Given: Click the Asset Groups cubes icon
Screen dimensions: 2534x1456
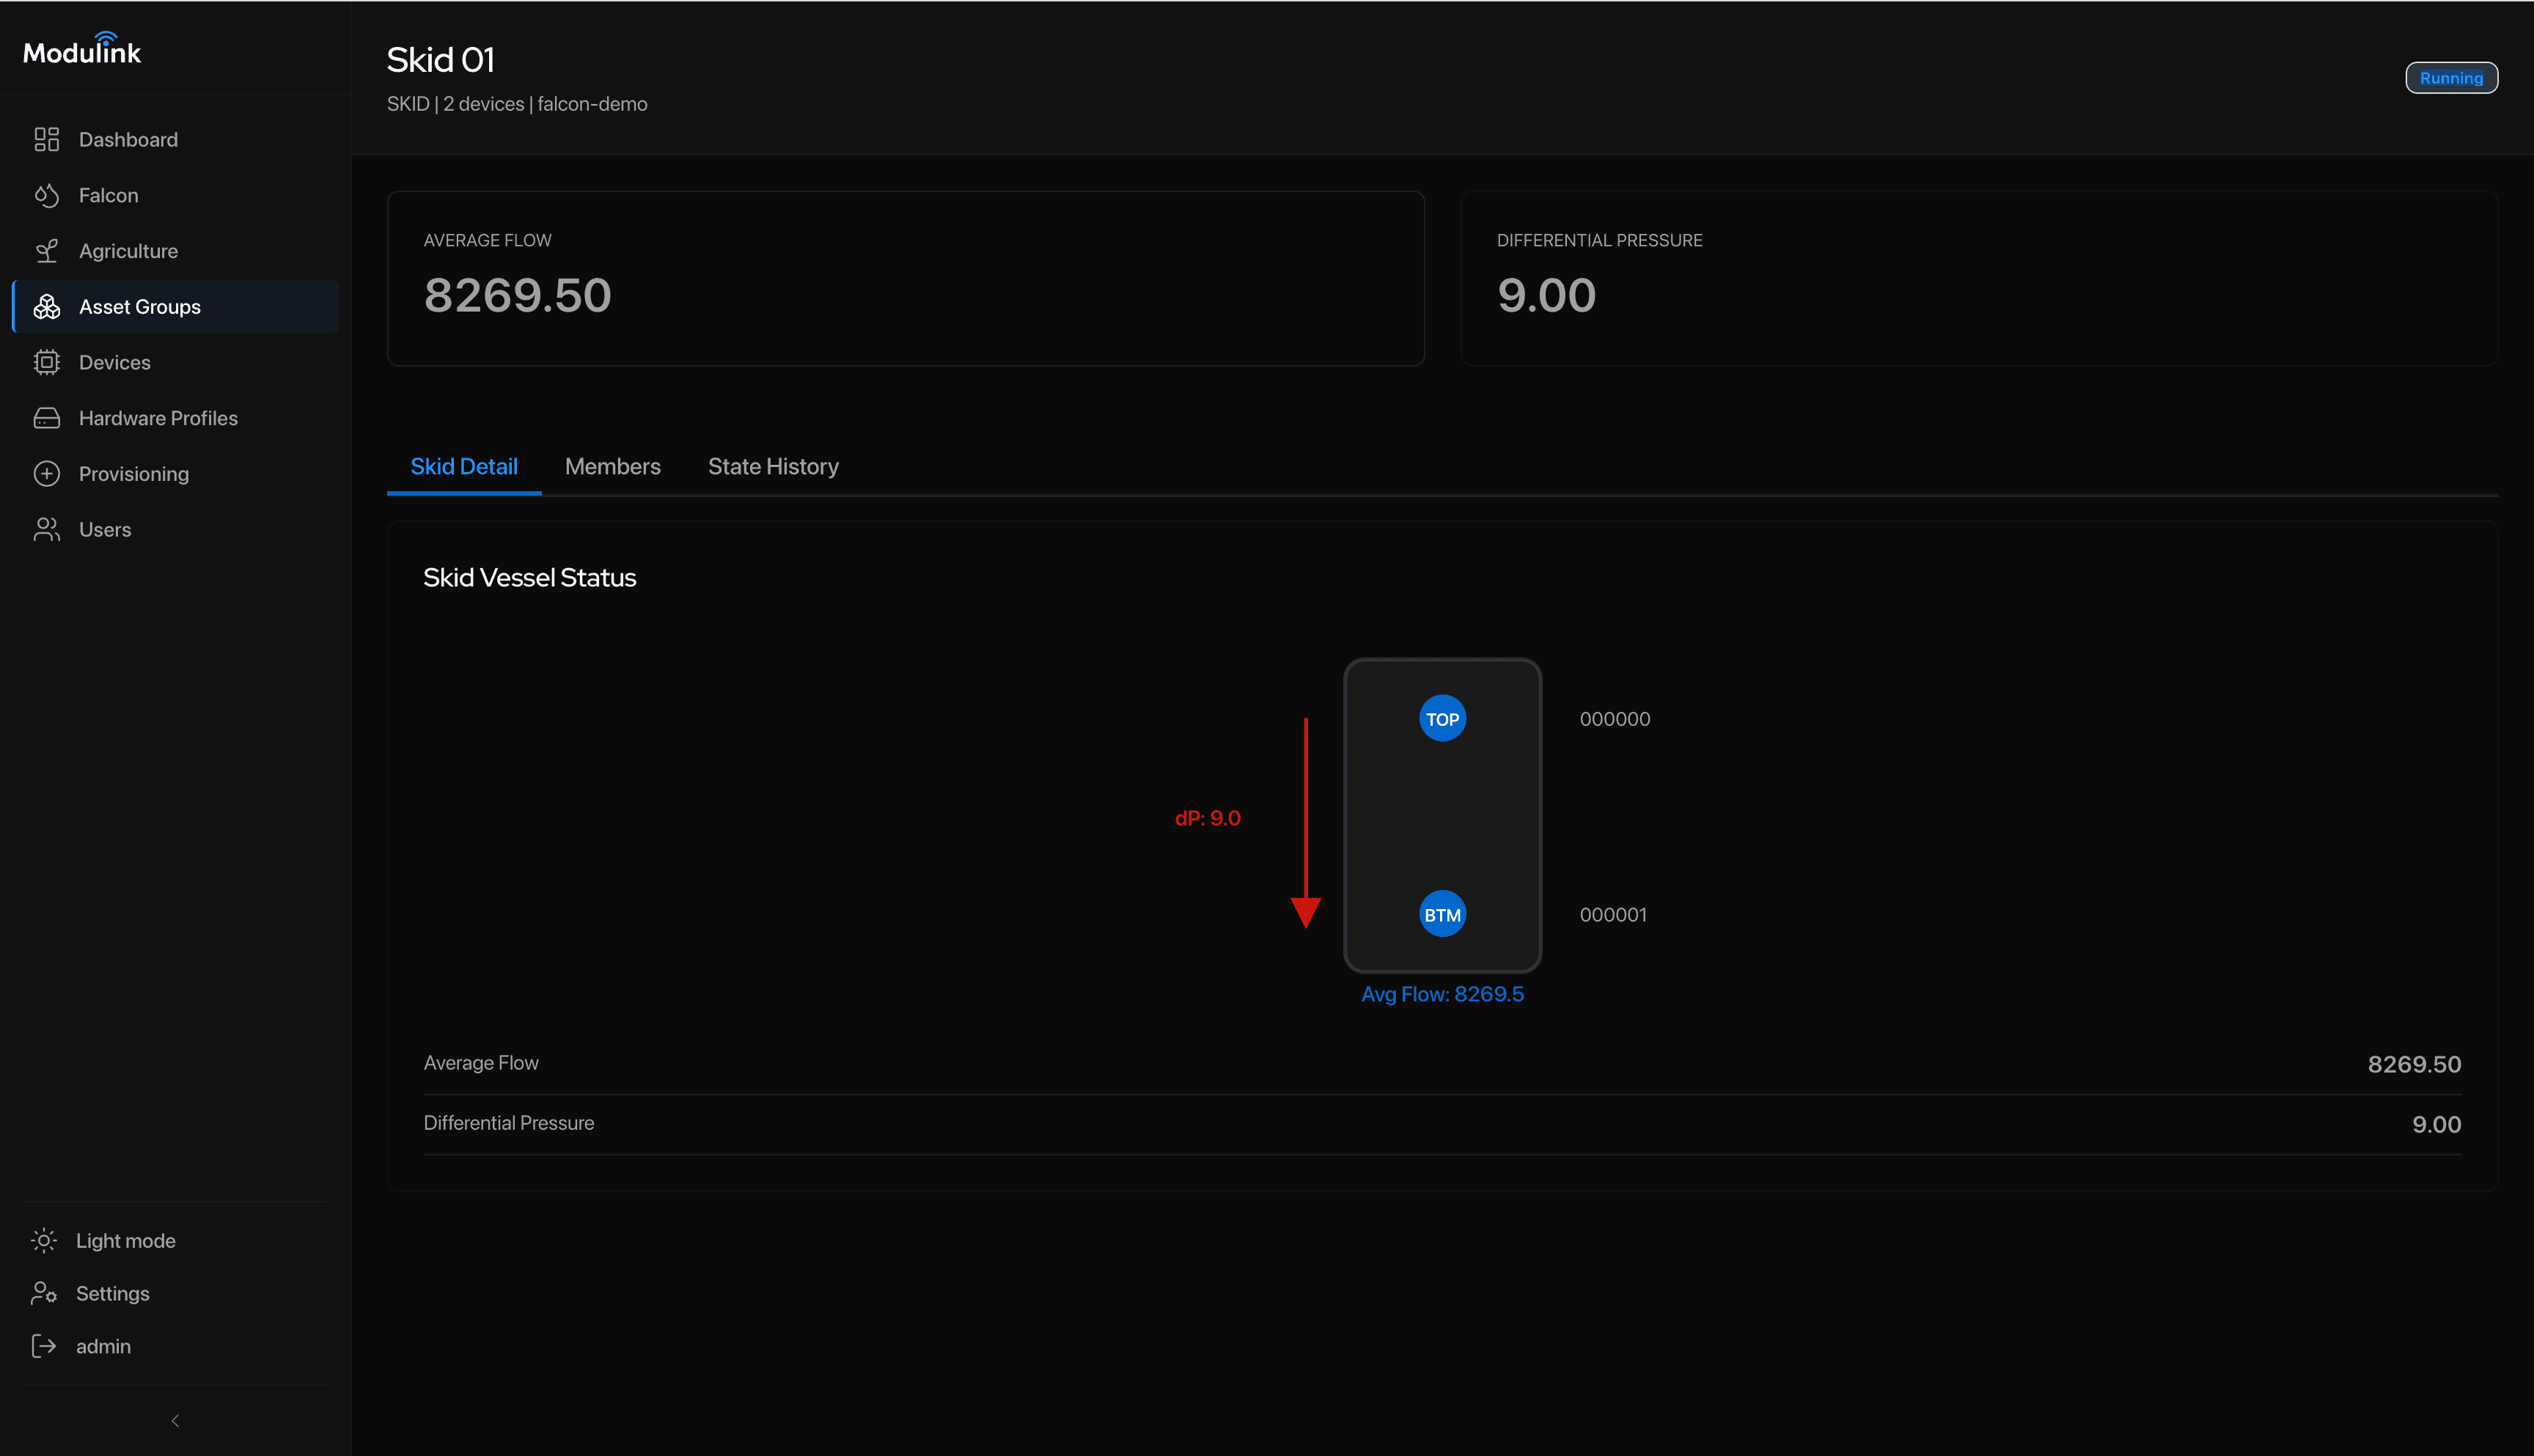Looking at the screenshot, I should pos(46,307).
